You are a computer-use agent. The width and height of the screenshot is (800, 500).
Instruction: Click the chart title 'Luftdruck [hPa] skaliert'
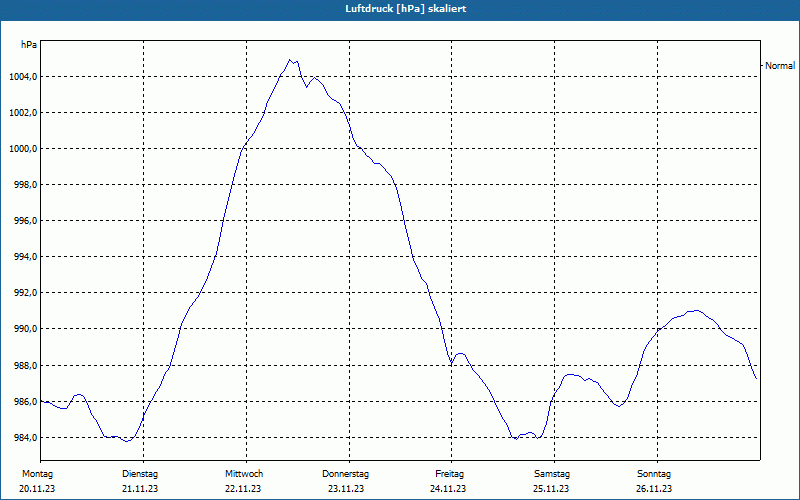click(406, 9)
